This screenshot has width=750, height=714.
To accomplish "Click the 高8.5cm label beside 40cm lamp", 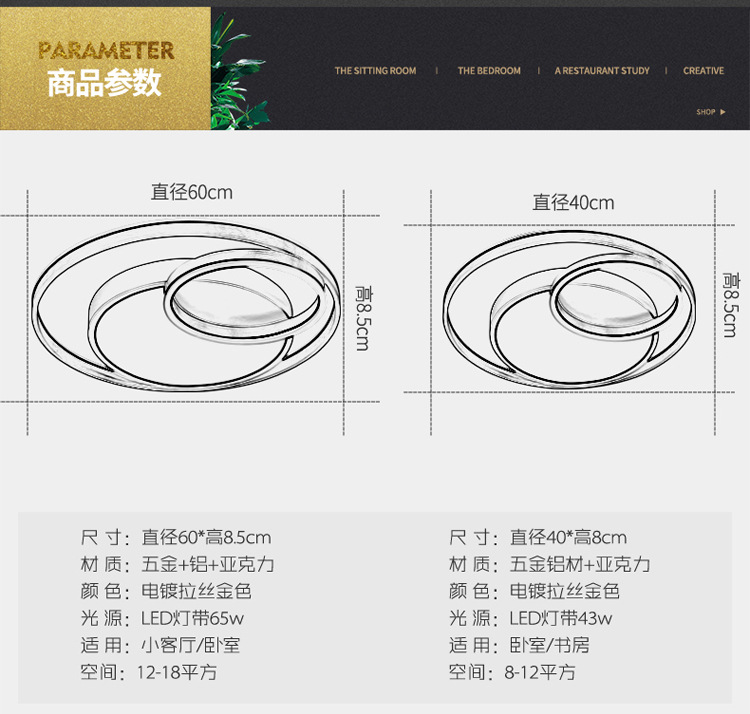I will (730, 304).
